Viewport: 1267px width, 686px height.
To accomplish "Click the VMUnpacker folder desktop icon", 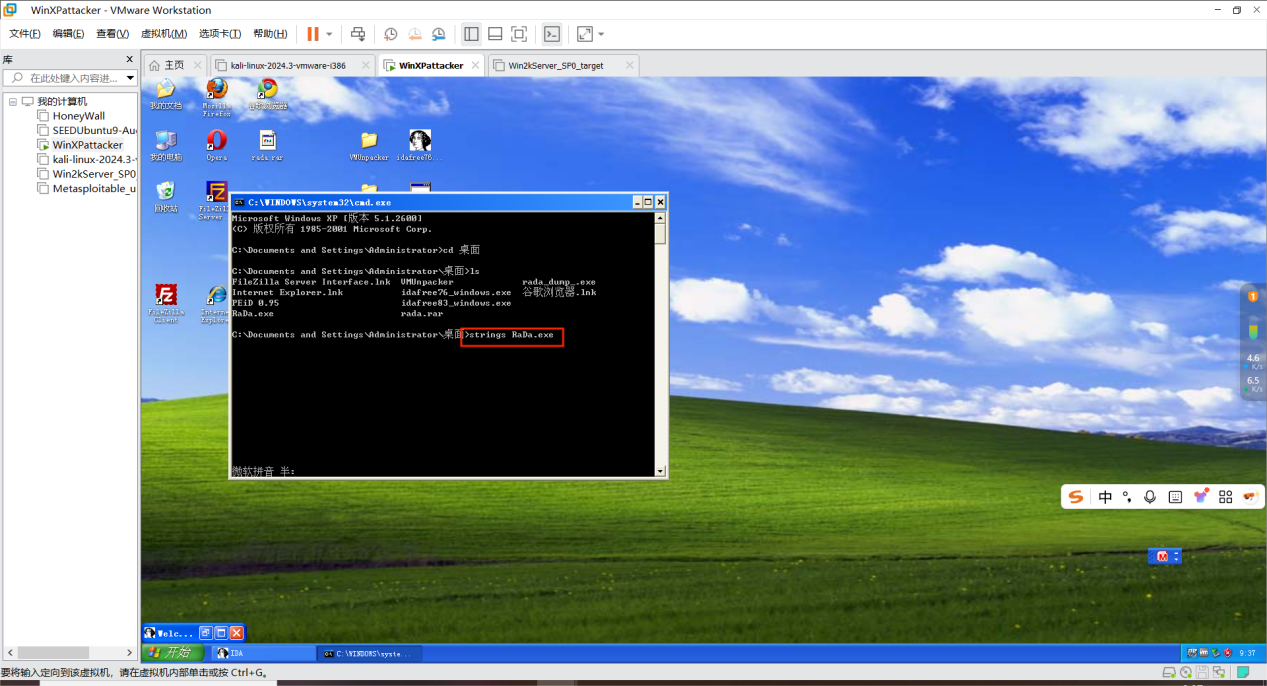I will click(369, 145).
